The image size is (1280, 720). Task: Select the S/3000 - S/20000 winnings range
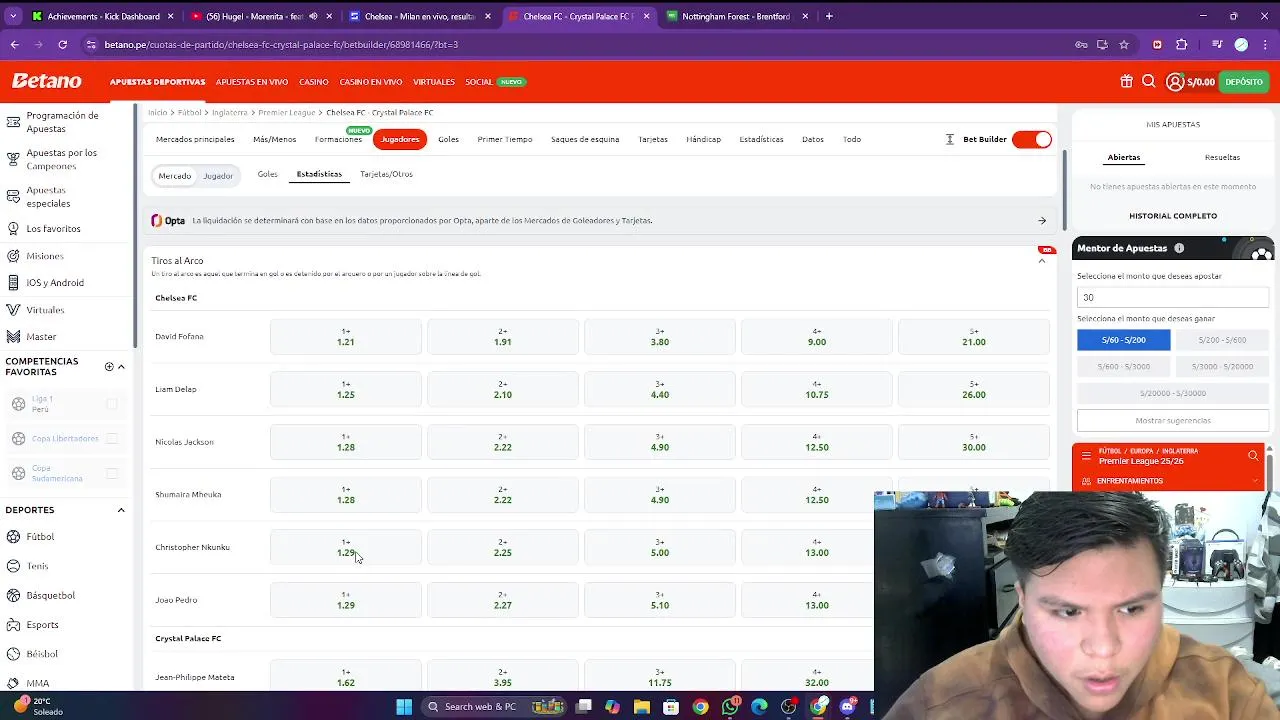pos(1222,367)
